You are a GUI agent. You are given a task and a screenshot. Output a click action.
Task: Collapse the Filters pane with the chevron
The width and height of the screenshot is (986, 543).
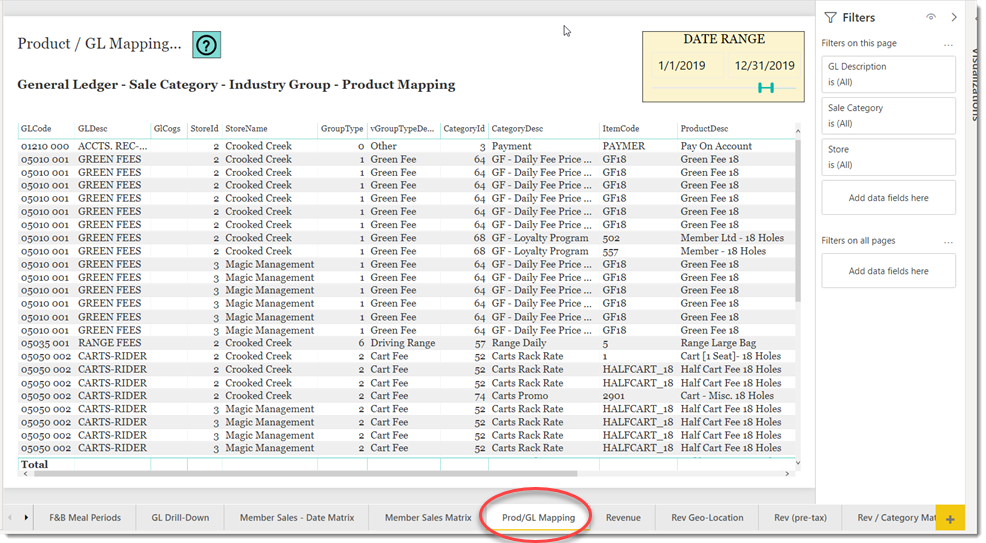pyautogui.click(x=954, y=17)
